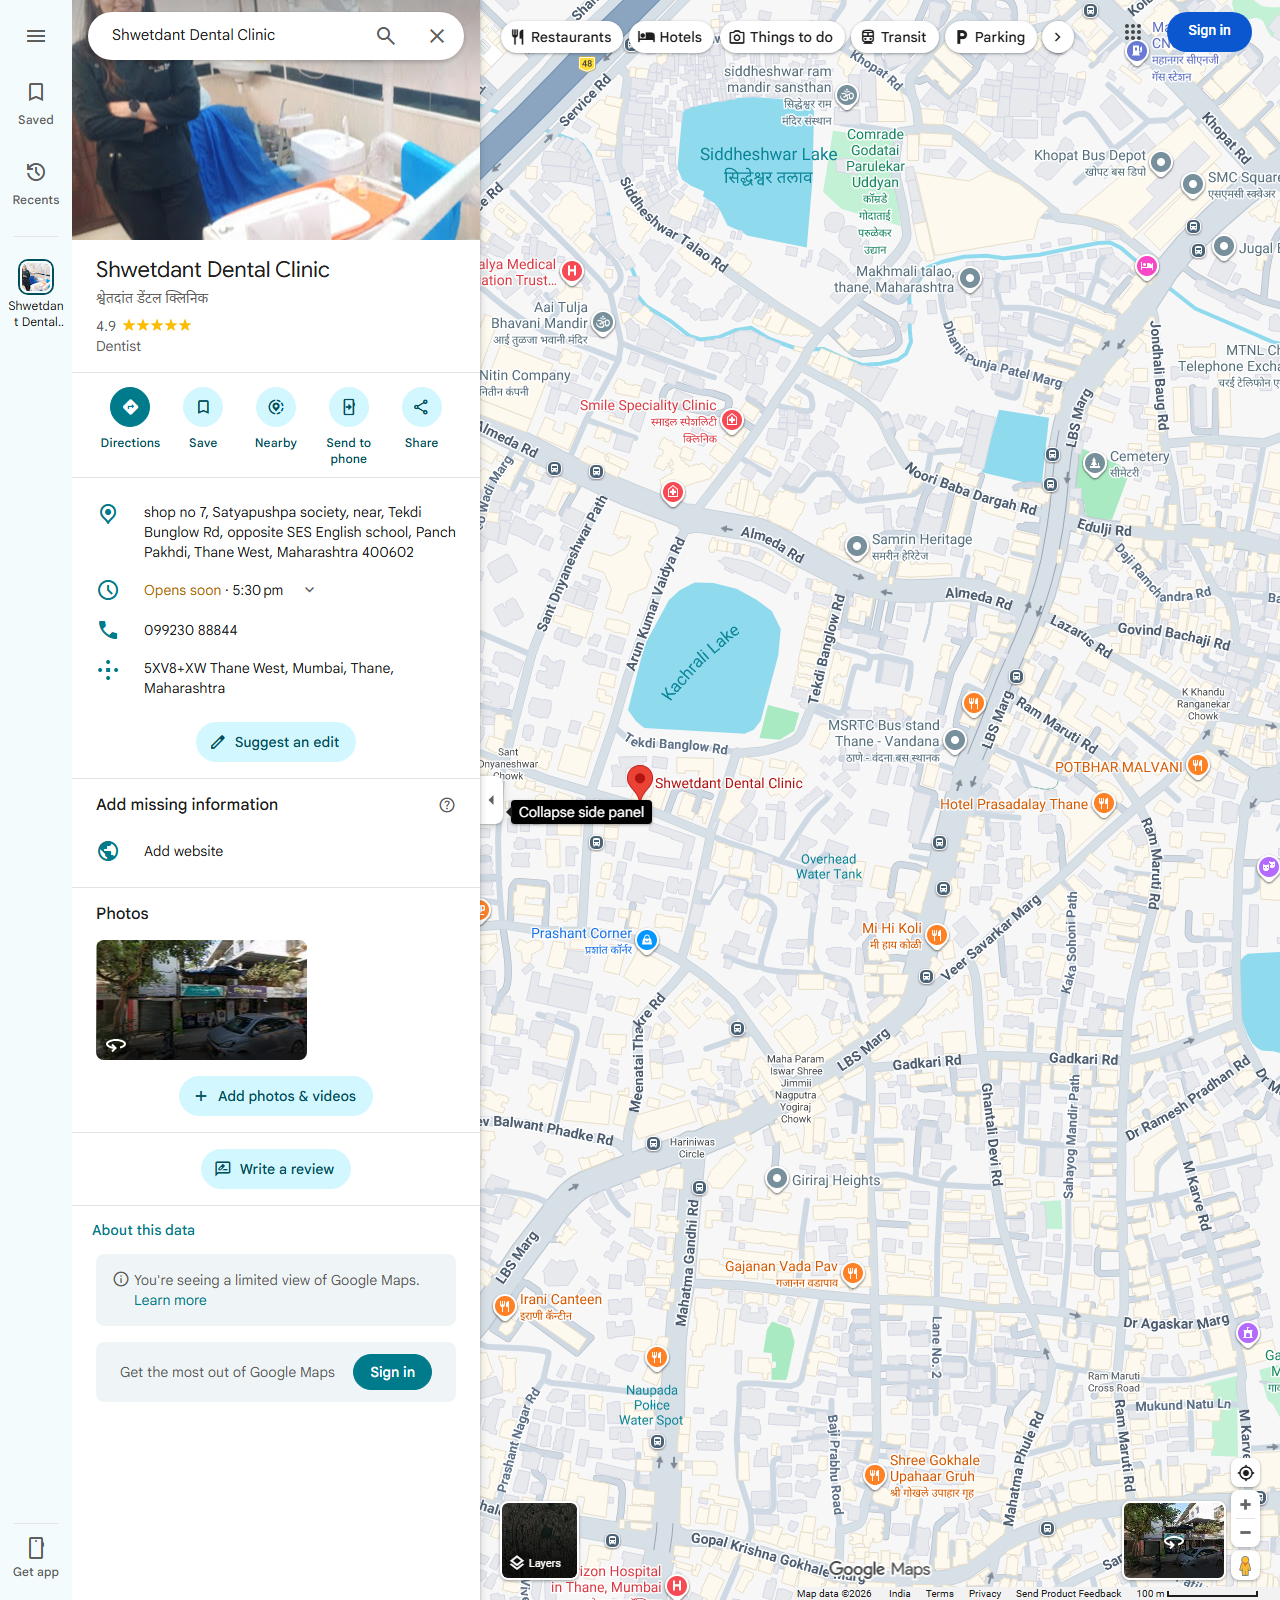Click Send Product Feedback

pos(1068,1593)
